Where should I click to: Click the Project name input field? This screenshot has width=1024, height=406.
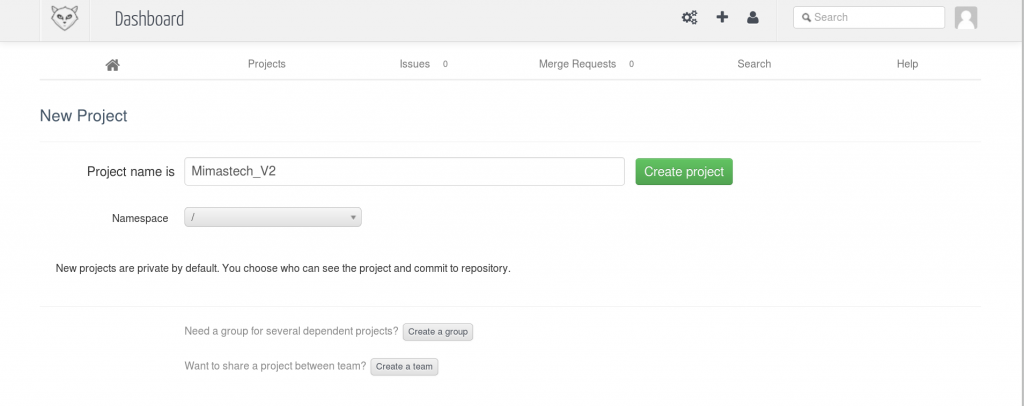click(404, 172)
